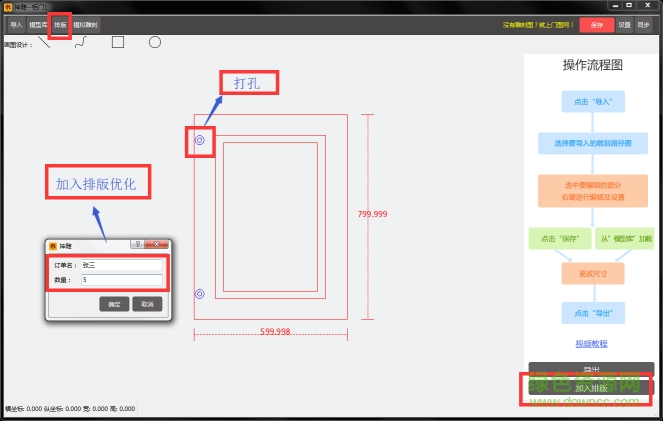Viewport: 663px width, 421px height.
Task: Click the help question mark in the dialog title bar
Action: tap(137, 244)
